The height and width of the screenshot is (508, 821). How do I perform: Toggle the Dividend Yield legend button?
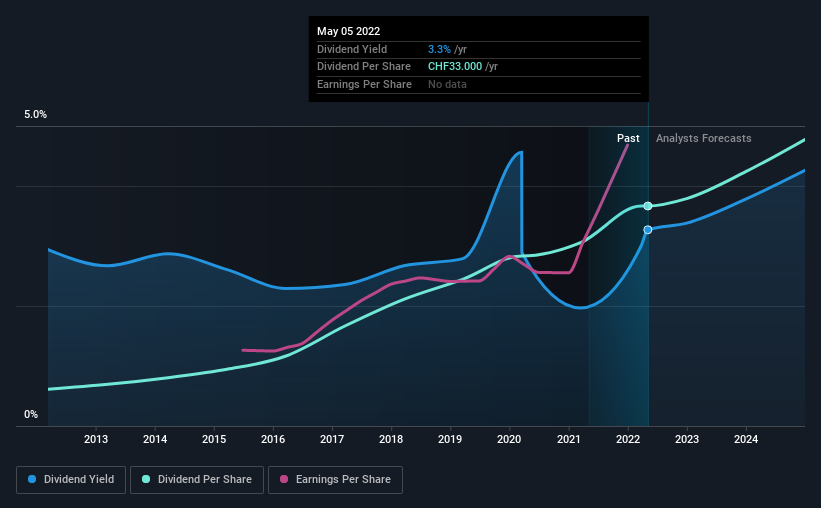point(71,480)
